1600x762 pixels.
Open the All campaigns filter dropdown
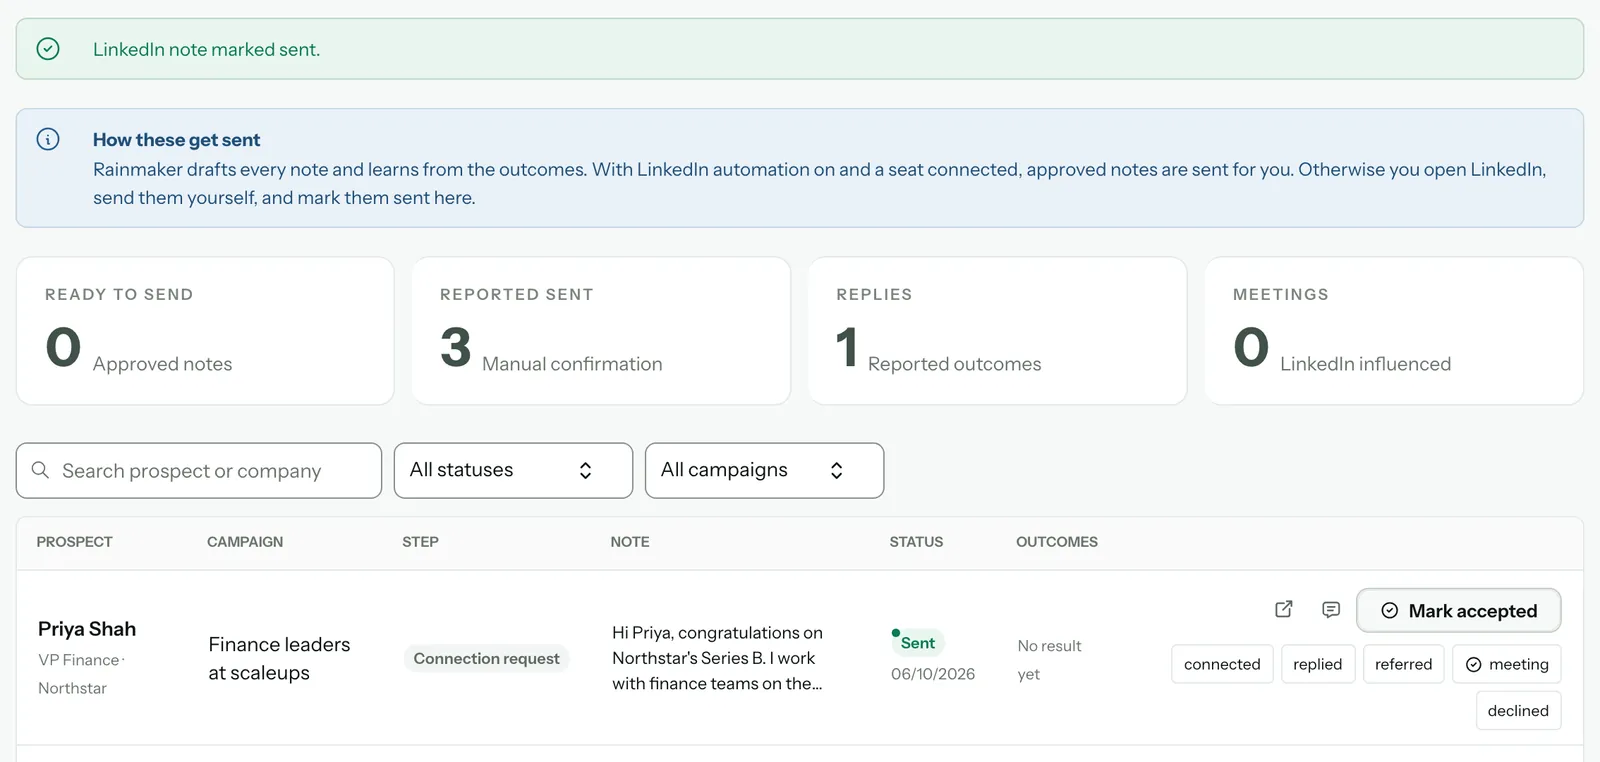764,470
